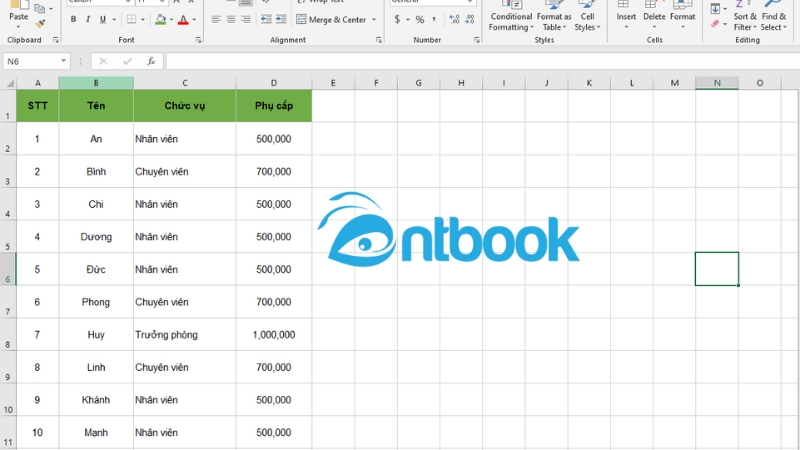Apply red Font Color
Viewport: 800px width, 450px height.
[x=183, y=19]
